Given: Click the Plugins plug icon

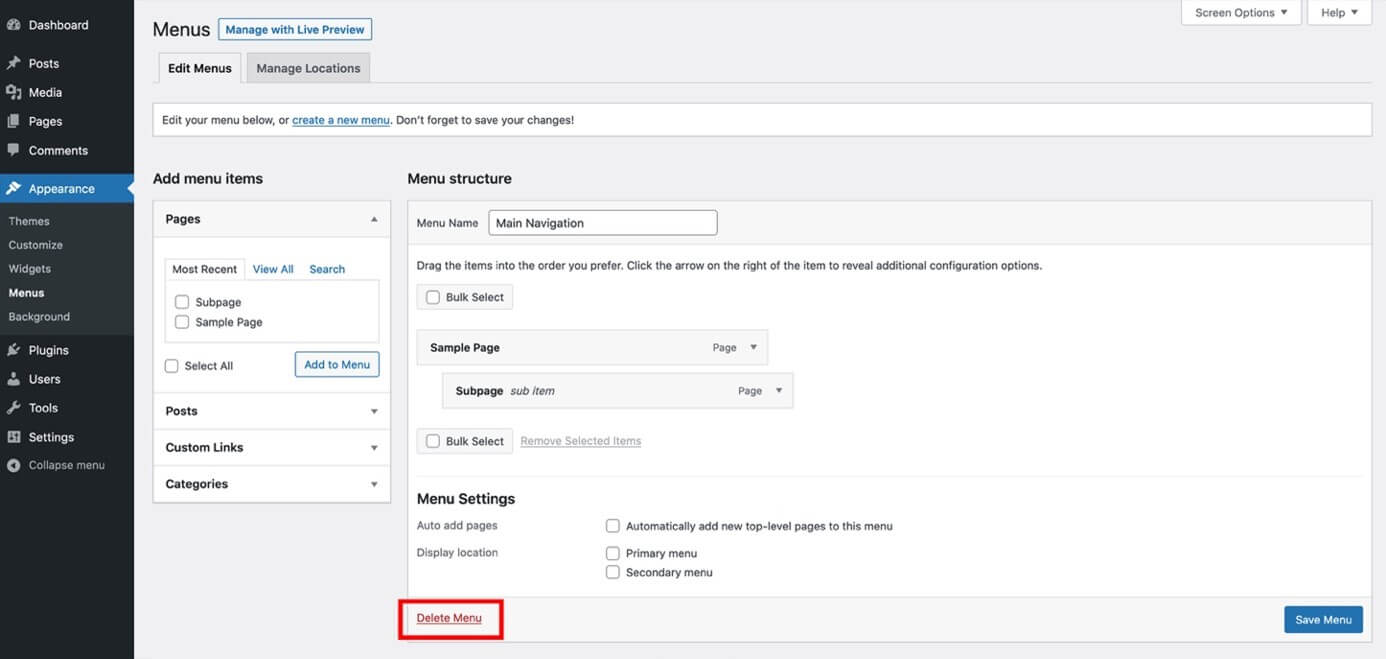Looking at the screenshot, I should [x=13, y=350].
